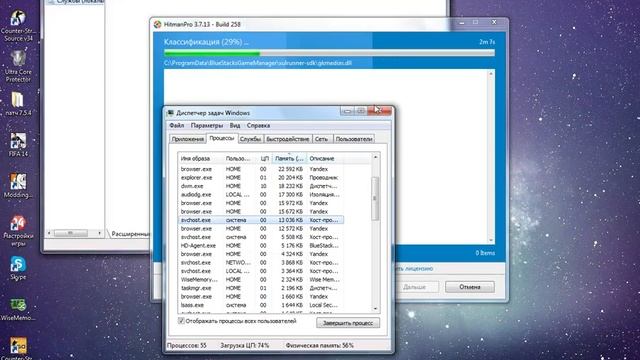640x360 pixels.
Task: Open the Справка menu
Action: [258, 126]
